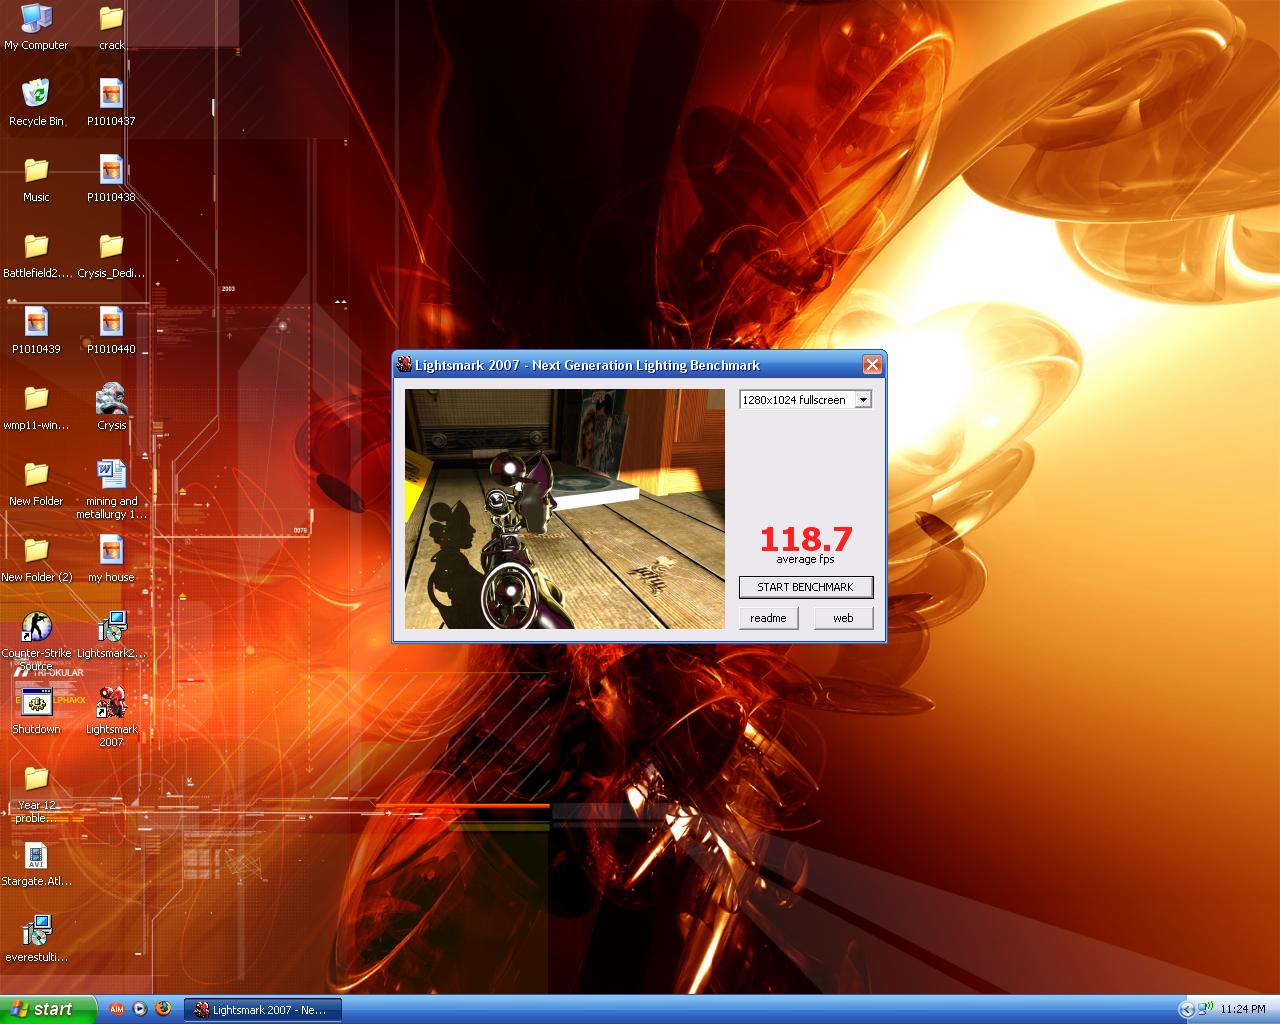Expand the hidden system tray icons

pyautogui.click(x=1187, y=1009)
